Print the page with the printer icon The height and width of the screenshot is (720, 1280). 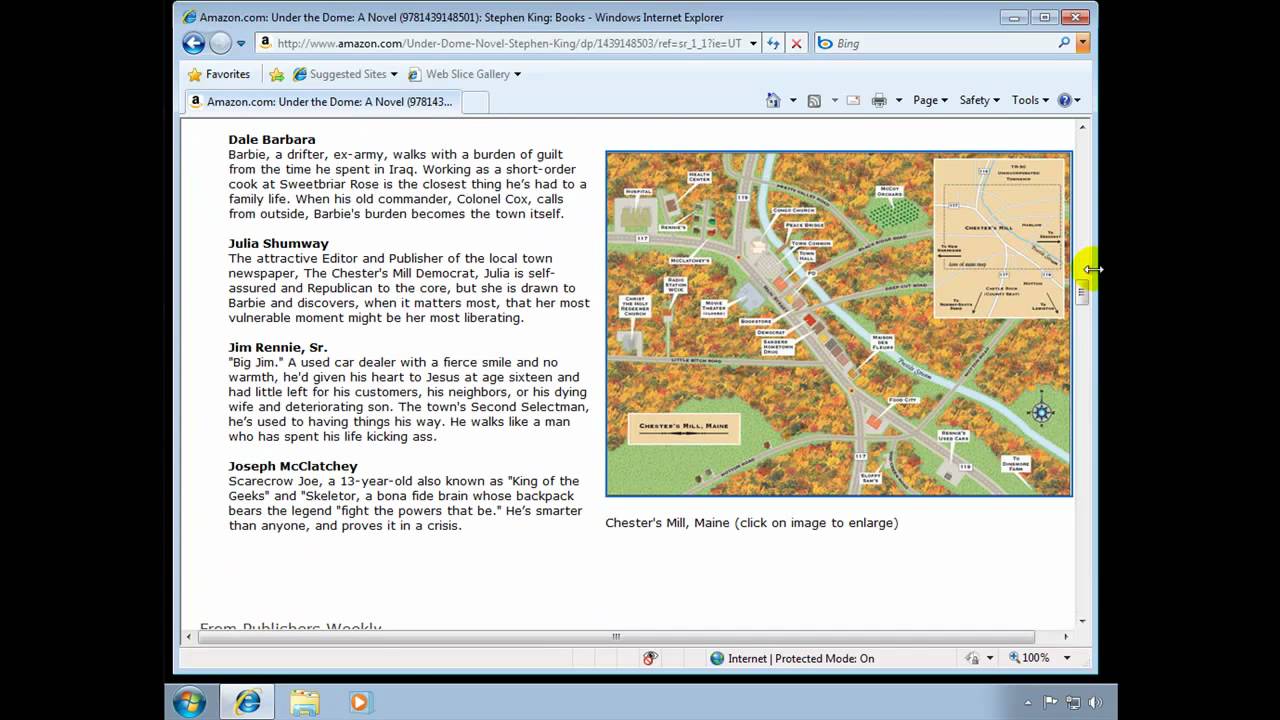(x=879, y=100)
